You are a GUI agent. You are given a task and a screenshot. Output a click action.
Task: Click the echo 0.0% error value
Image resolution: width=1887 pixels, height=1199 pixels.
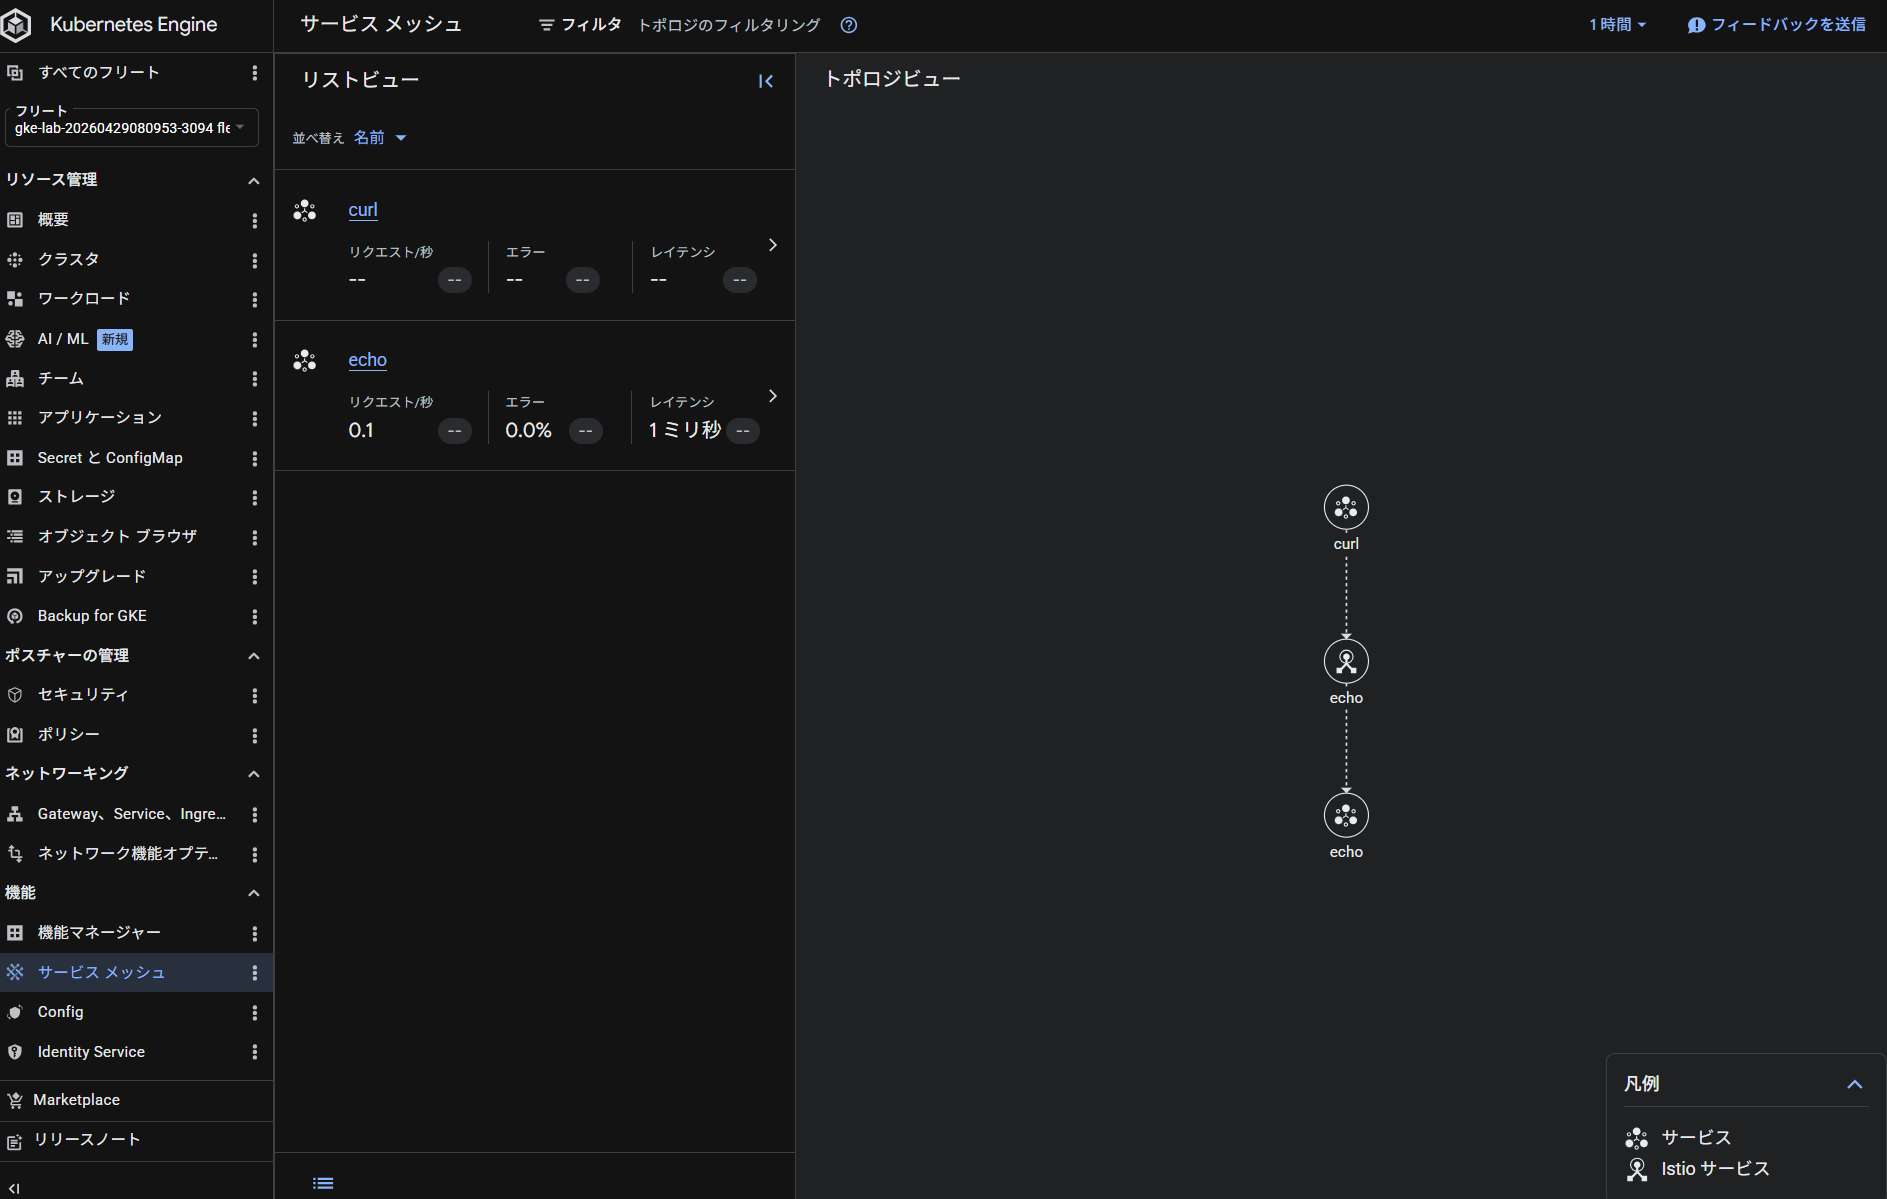point(528,430)
